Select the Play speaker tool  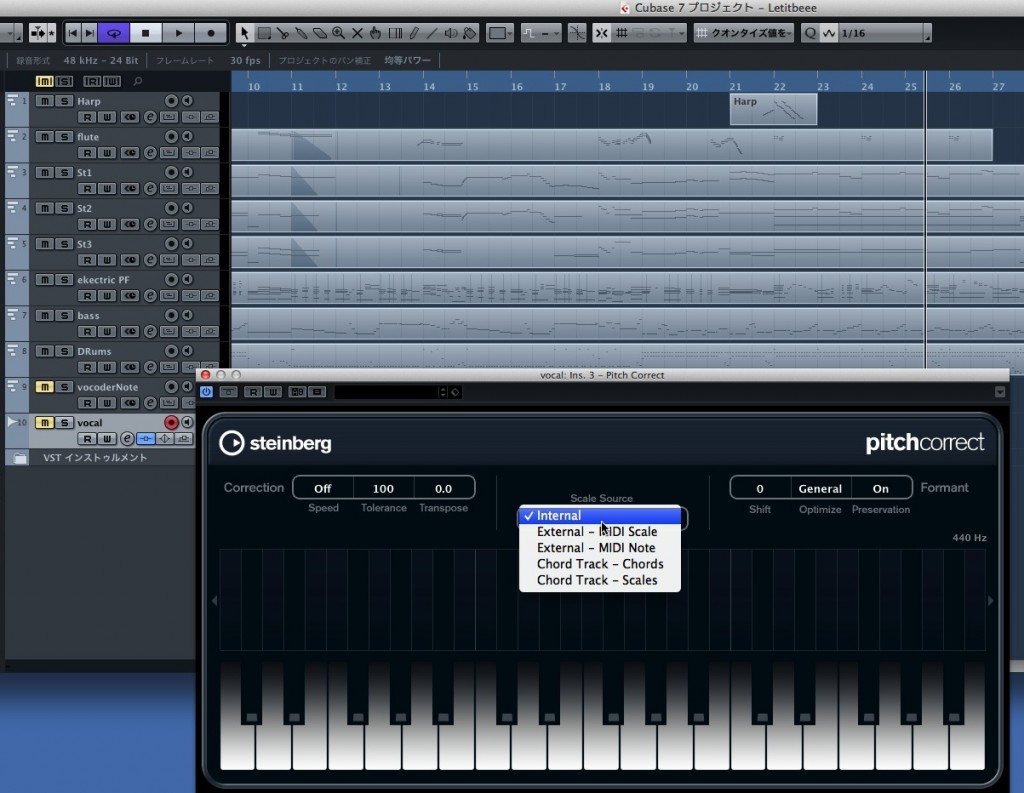(x=451, y=33)
